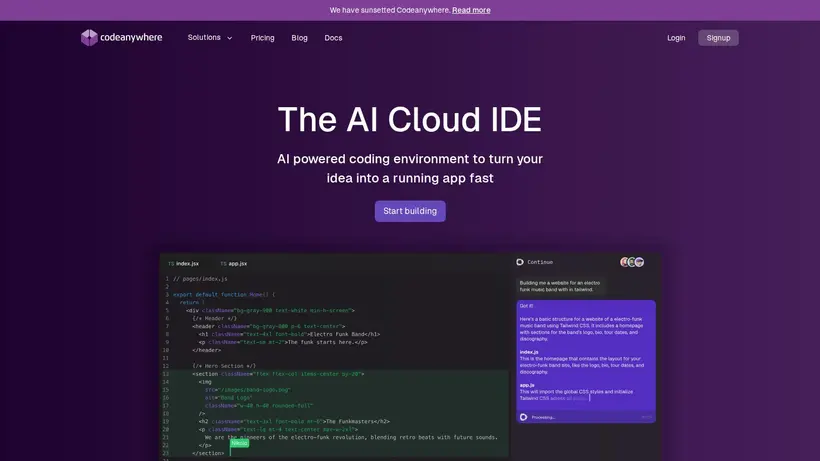The width and height of the screenshot is (820, 461).
Task: Open the Solutions dropdown menu
Action: 210,38
